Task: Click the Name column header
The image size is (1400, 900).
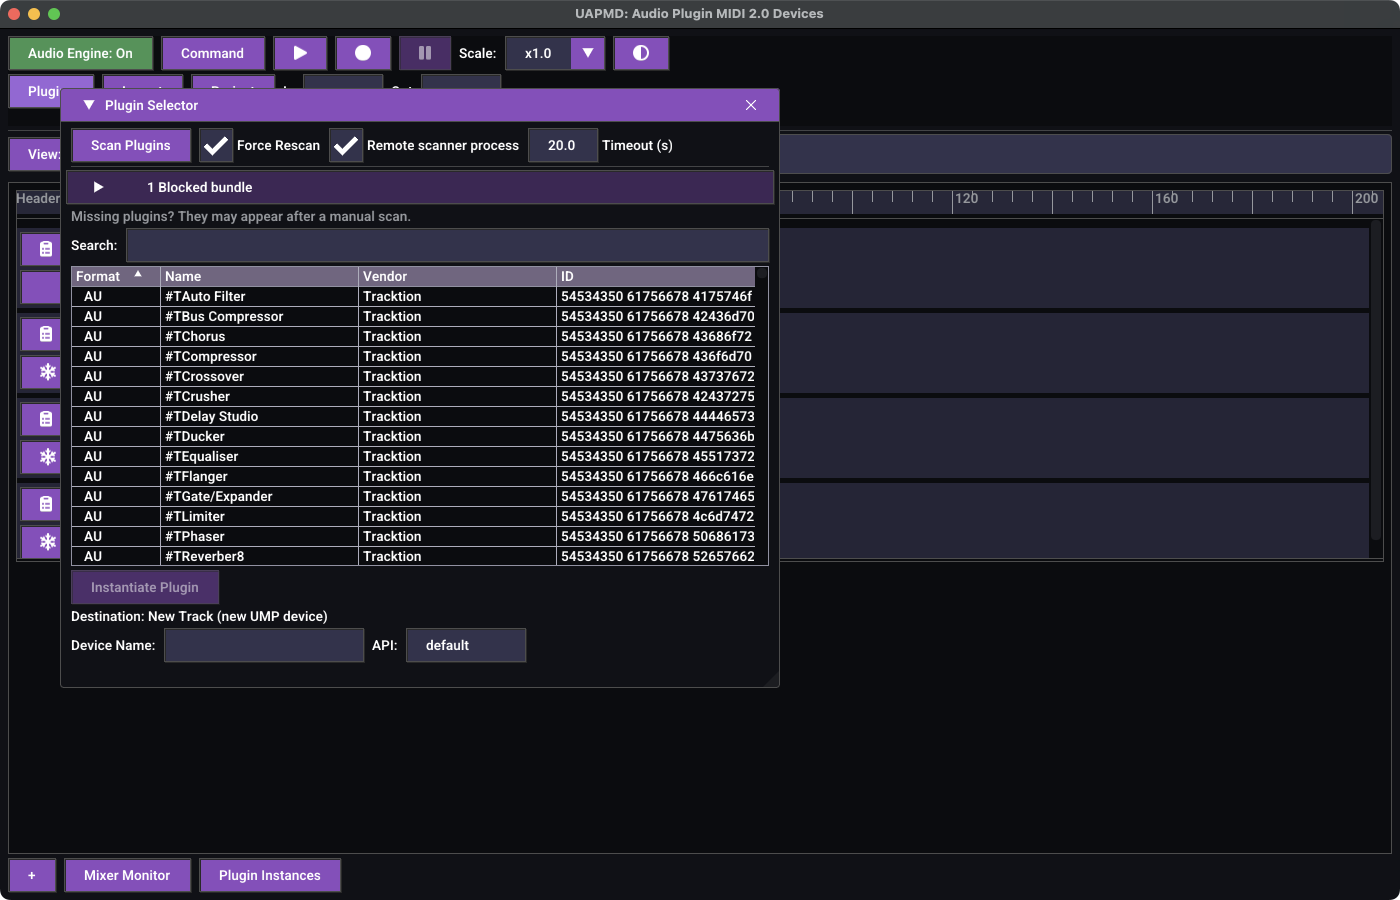Action: point(259,276)
